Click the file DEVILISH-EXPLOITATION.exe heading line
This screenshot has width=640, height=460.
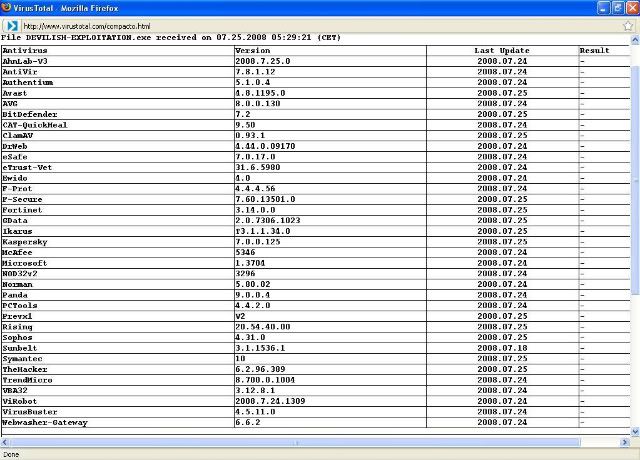tap(171, 38)
